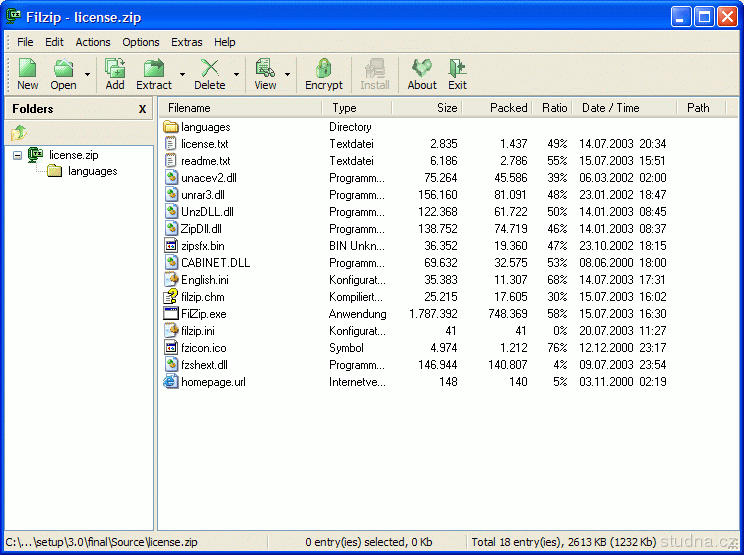Open the Extras menu
744x555 pixels.
coord(186,42)
